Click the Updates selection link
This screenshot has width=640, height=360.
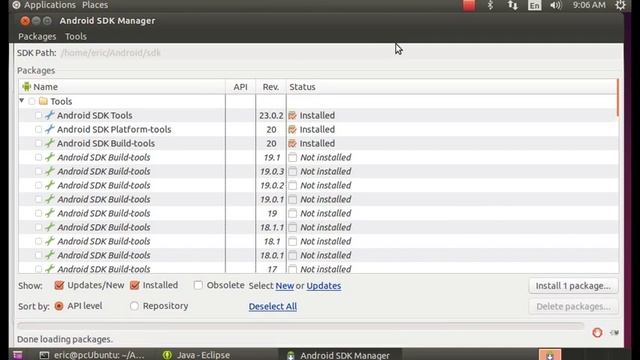324,286
